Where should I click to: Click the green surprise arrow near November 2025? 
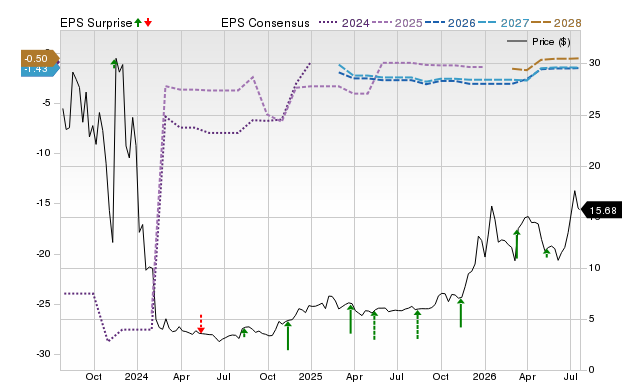coord(460,313)
